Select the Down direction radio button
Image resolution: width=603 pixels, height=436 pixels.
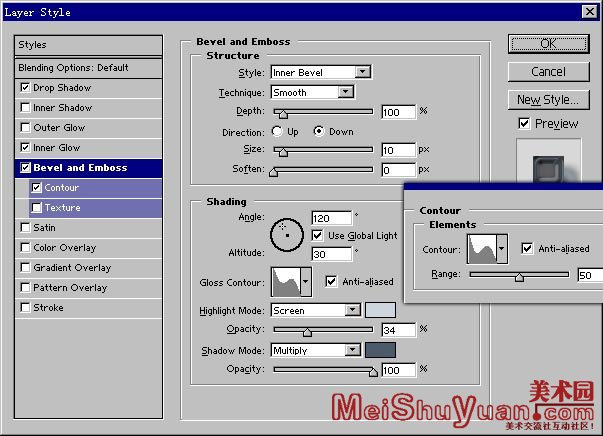pyautogui.click(x=319, y=131)
